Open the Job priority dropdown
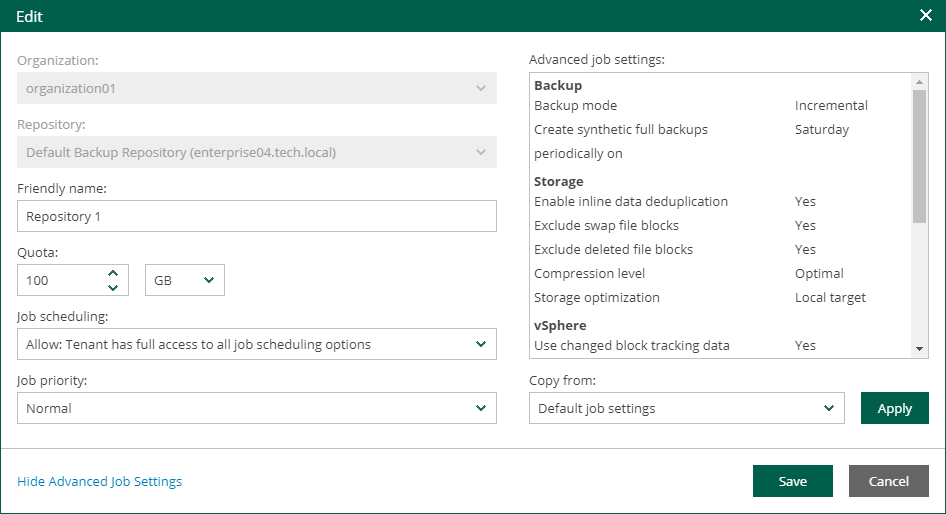This screenshot has width=946, height=514. tap(257, 409)
